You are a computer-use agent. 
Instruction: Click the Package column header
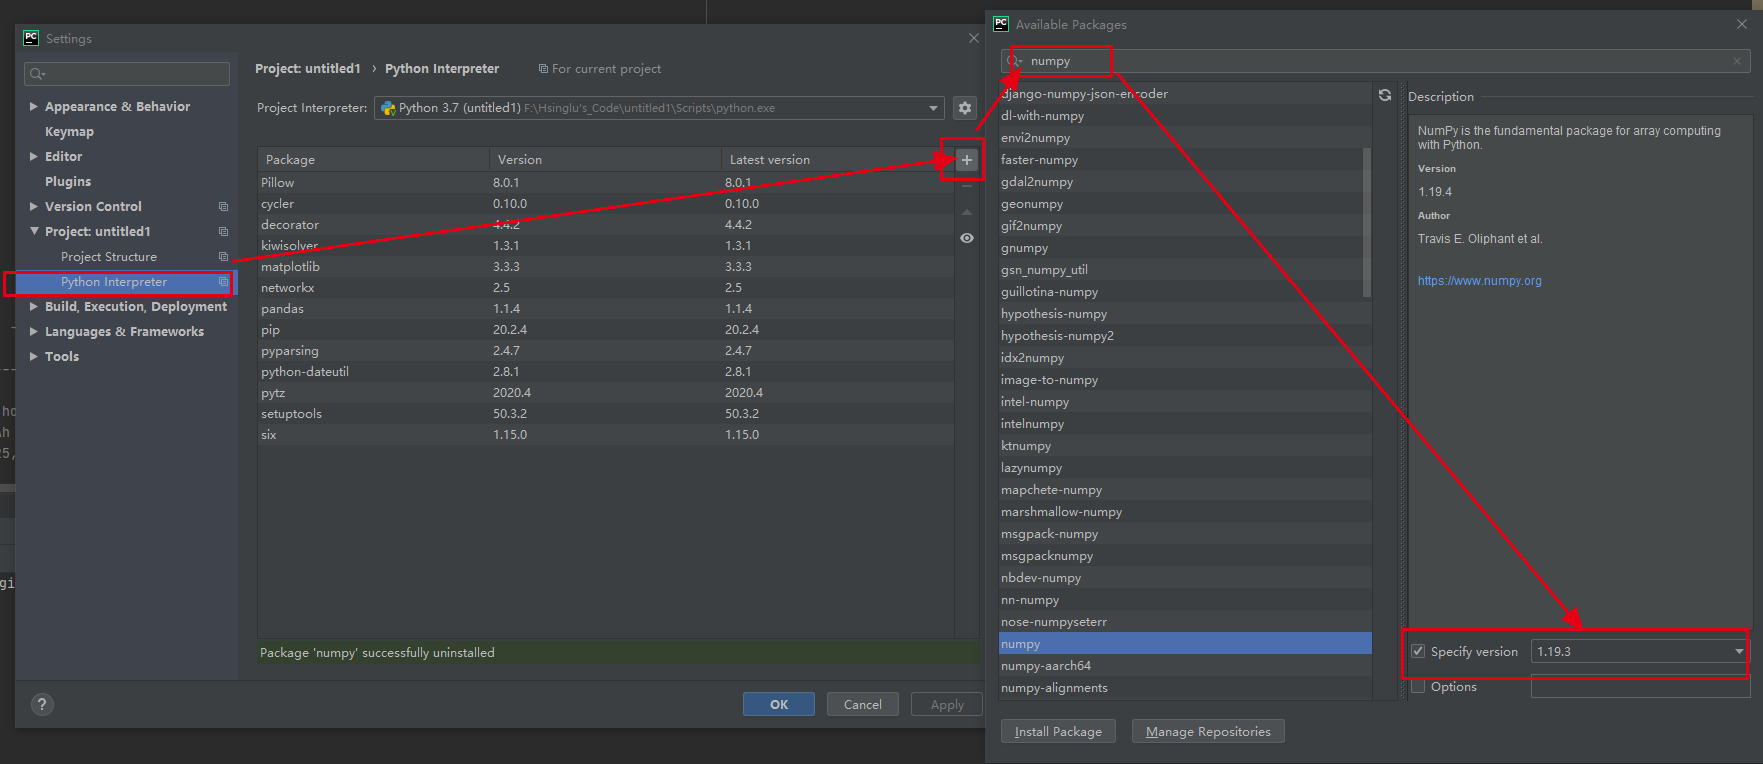pyautogui.click(x=373, y=160)
